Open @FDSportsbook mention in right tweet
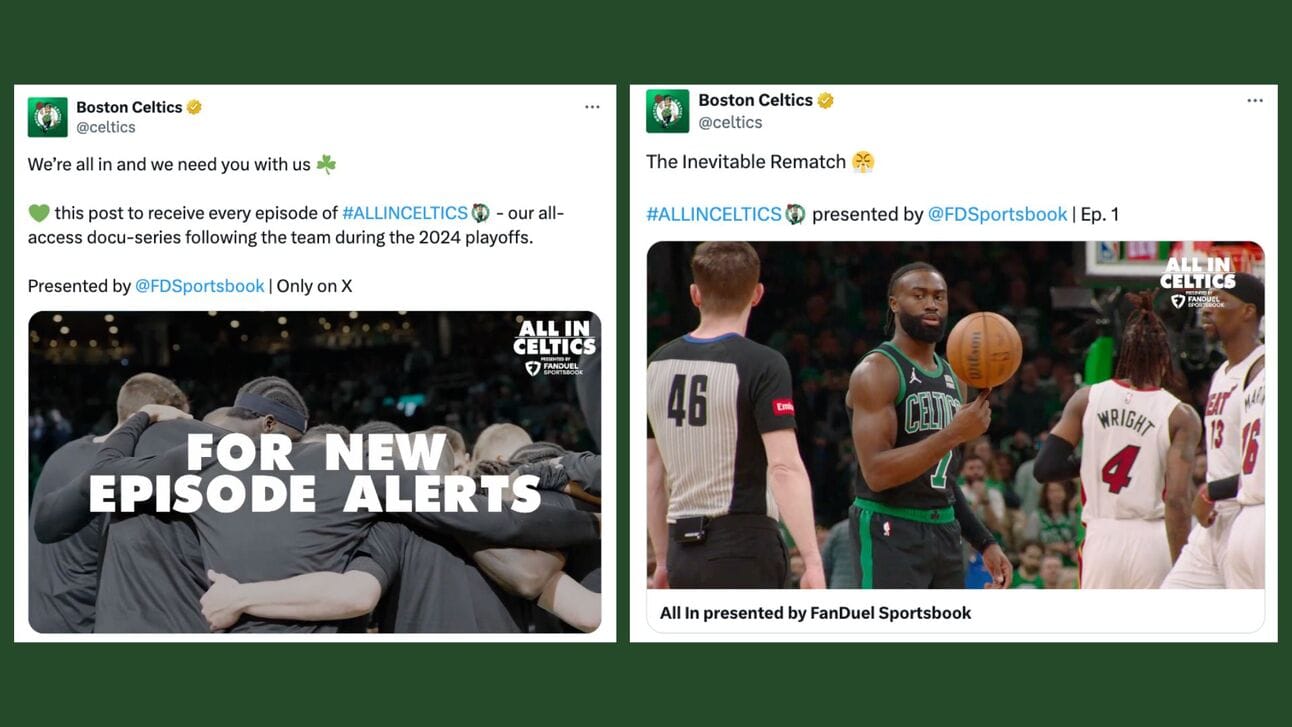1292x727 pixels. click(998, 214)
